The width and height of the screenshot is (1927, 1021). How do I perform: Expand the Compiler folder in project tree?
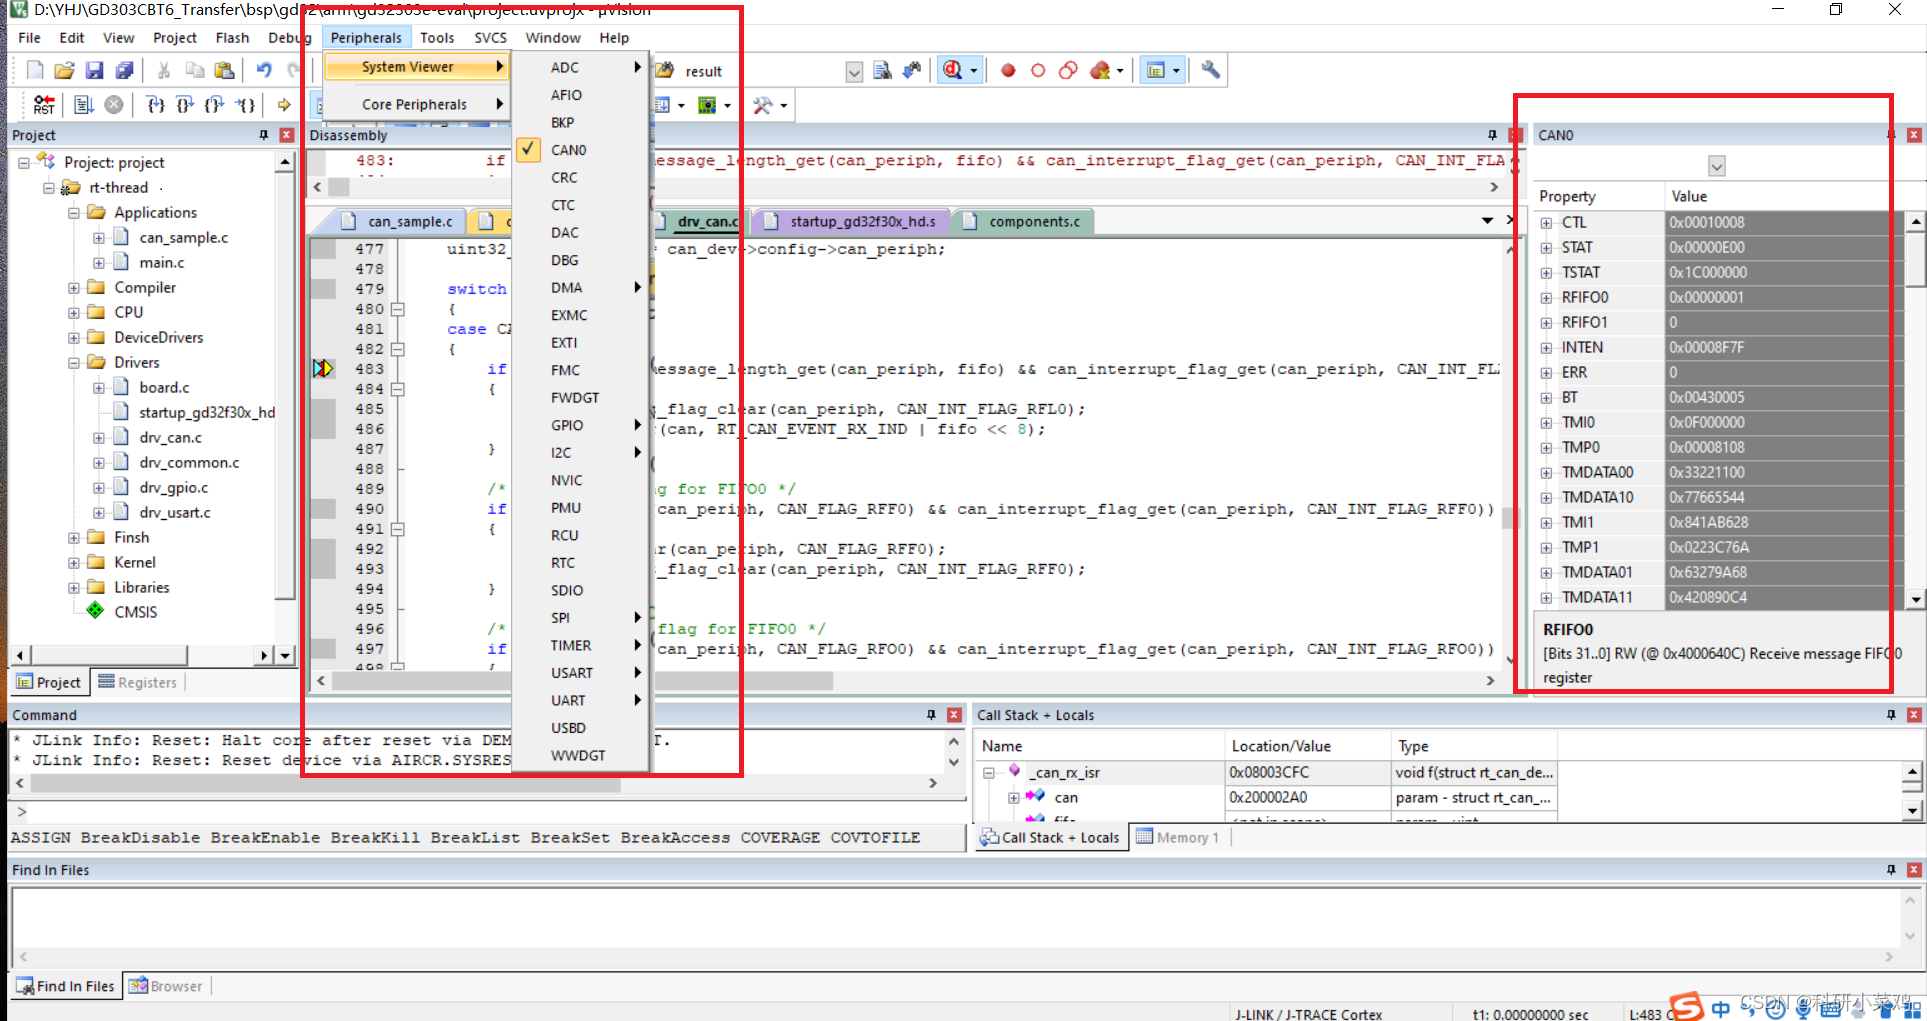pos(74,288)
